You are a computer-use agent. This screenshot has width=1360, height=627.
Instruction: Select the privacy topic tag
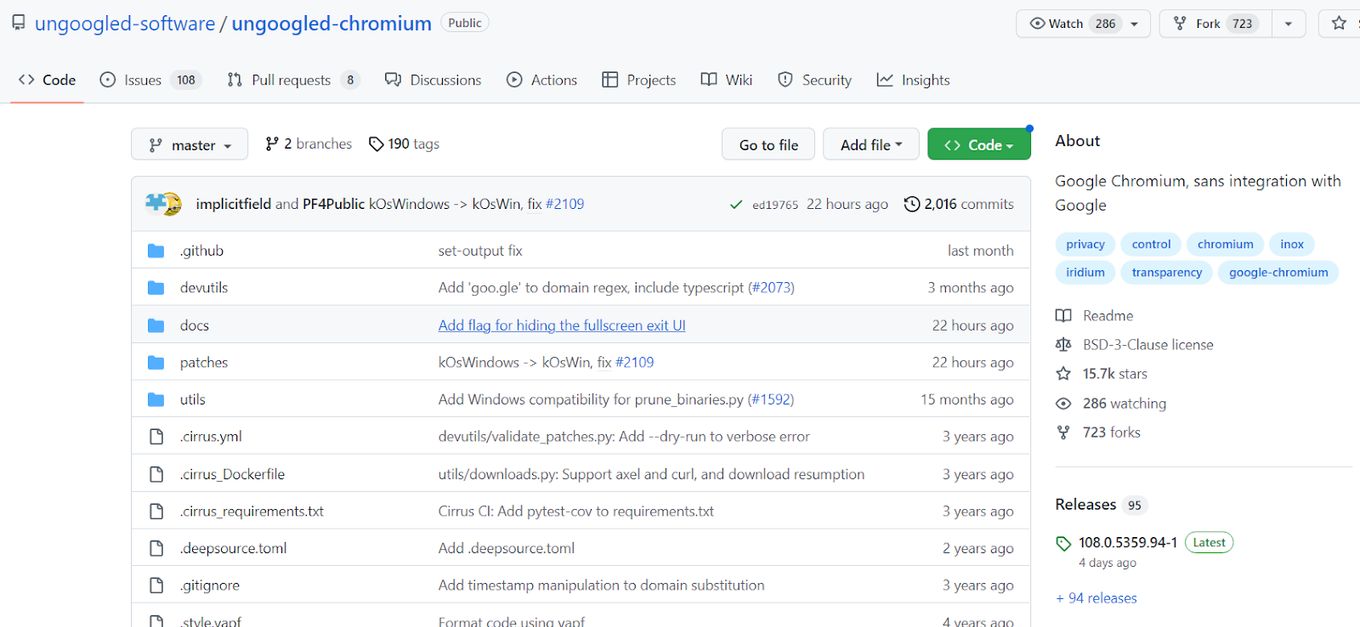(1085, 244)
